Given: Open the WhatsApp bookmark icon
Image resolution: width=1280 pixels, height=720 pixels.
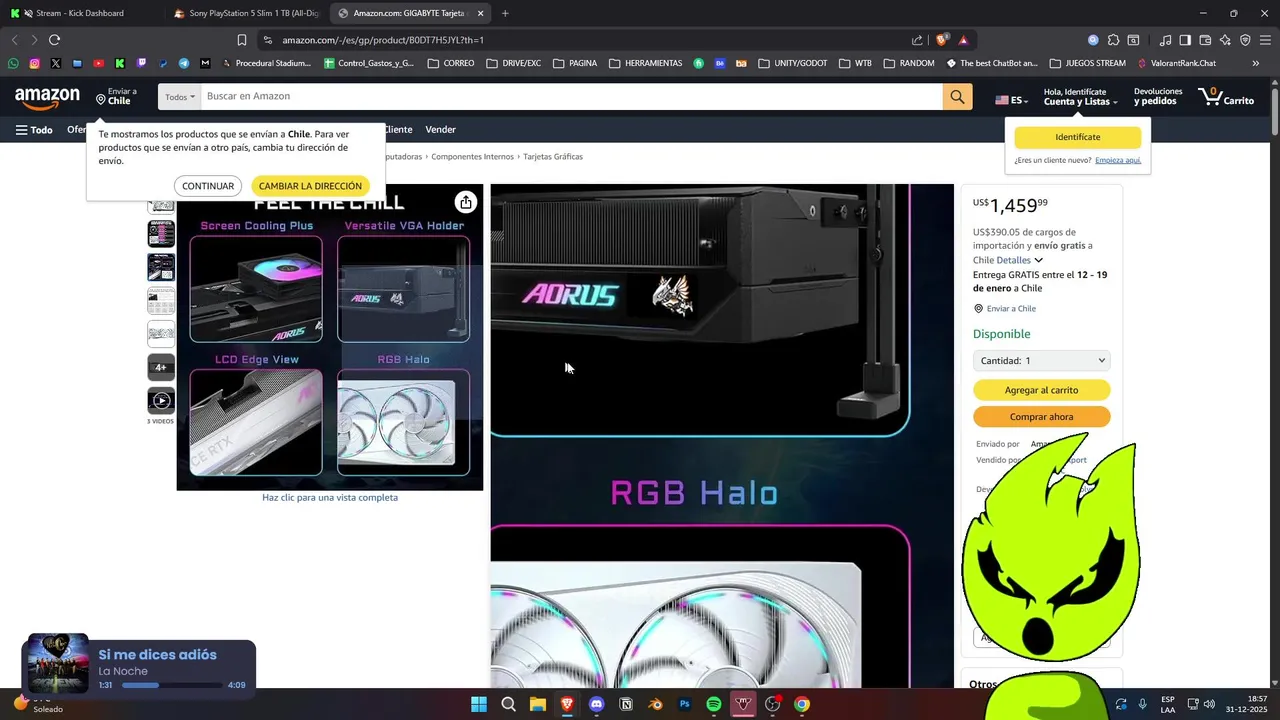Looking at the screenshot, I should tap(13, 63).
